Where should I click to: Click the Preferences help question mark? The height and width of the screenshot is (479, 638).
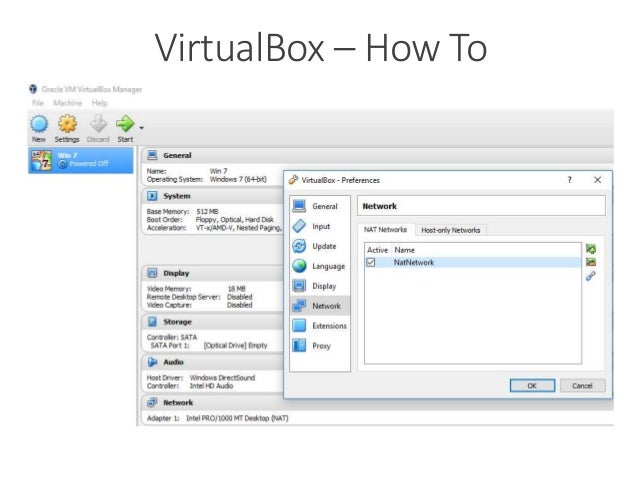pos(570,179)
